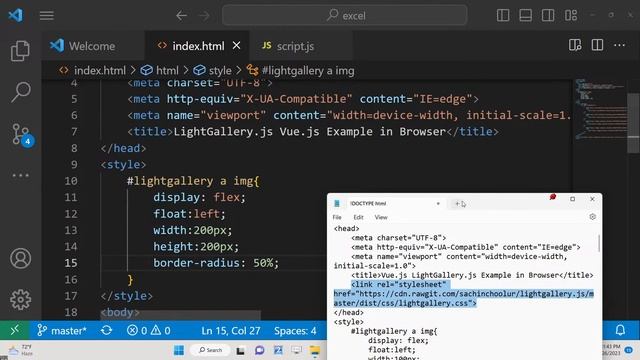Go back with the navigation arrow
Image resolution: width=640 pixels, height=360 pixels.
click(x=181, y=16)
